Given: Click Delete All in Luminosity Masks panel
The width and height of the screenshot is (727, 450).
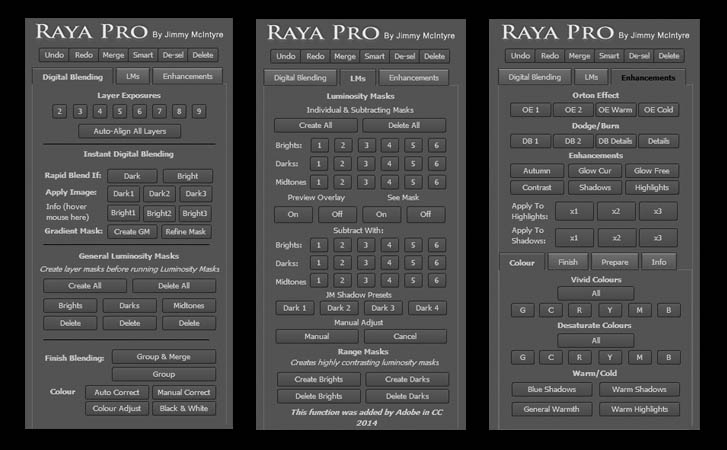Looking at the screenshot, I should 404,125.
